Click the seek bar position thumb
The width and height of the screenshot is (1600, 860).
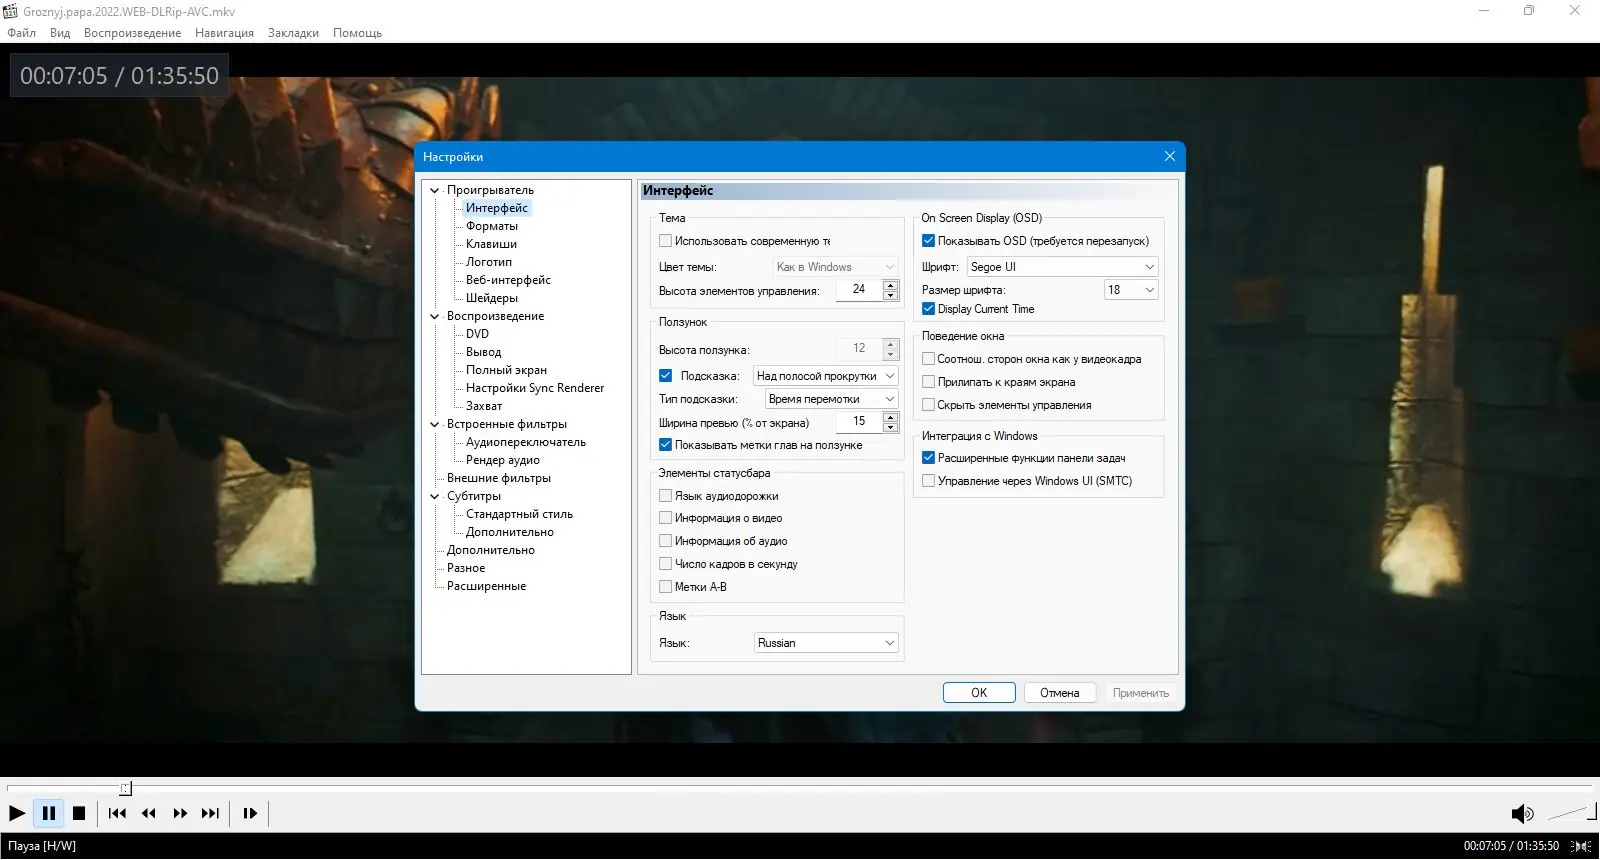click(125, 788)
